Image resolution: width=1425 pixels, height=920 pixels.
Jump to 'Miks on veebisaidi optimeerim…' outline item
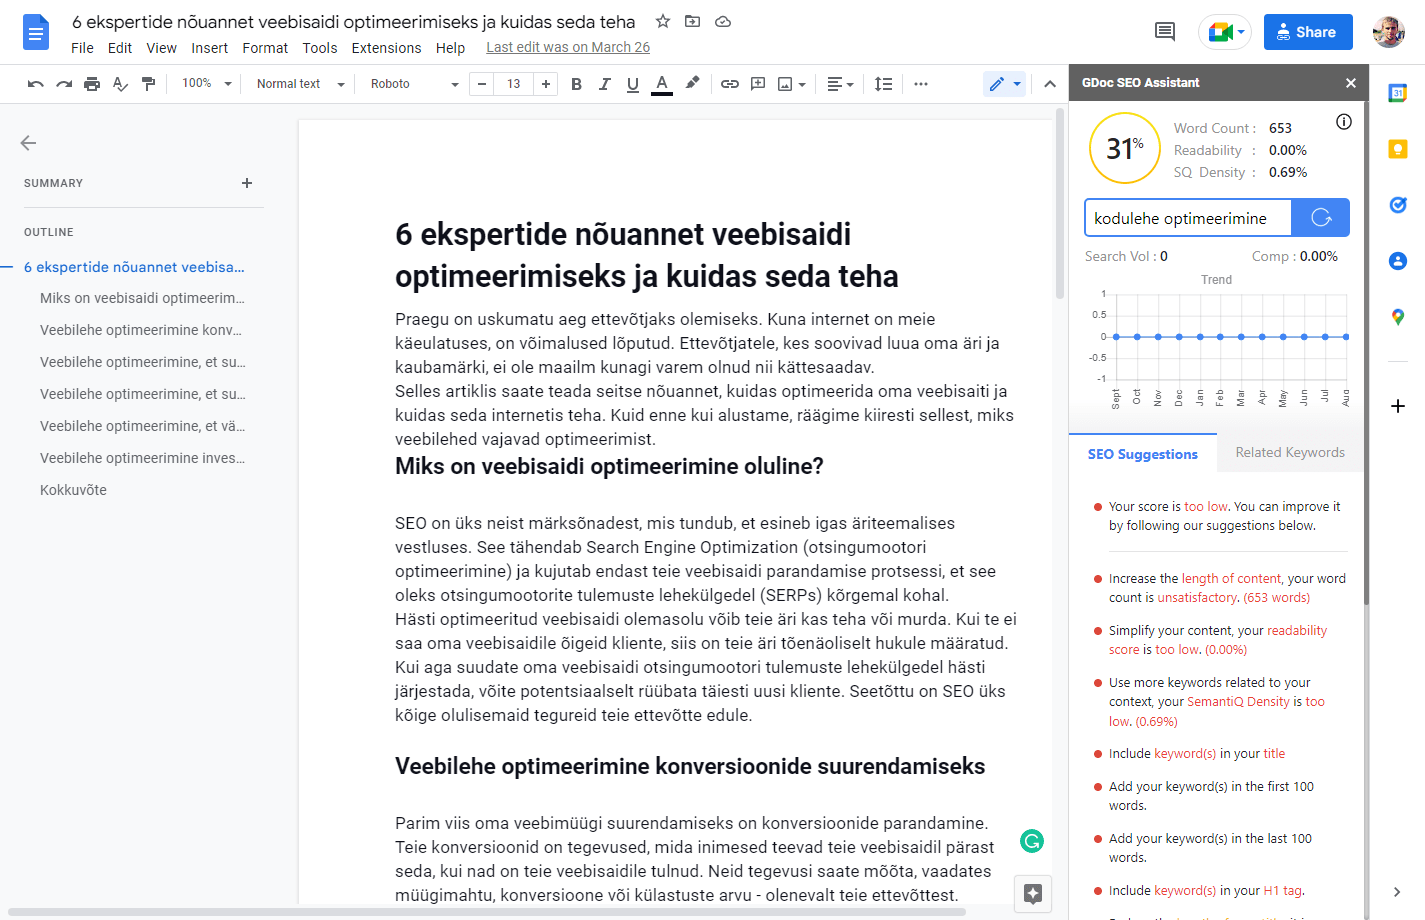pos(142,298)
